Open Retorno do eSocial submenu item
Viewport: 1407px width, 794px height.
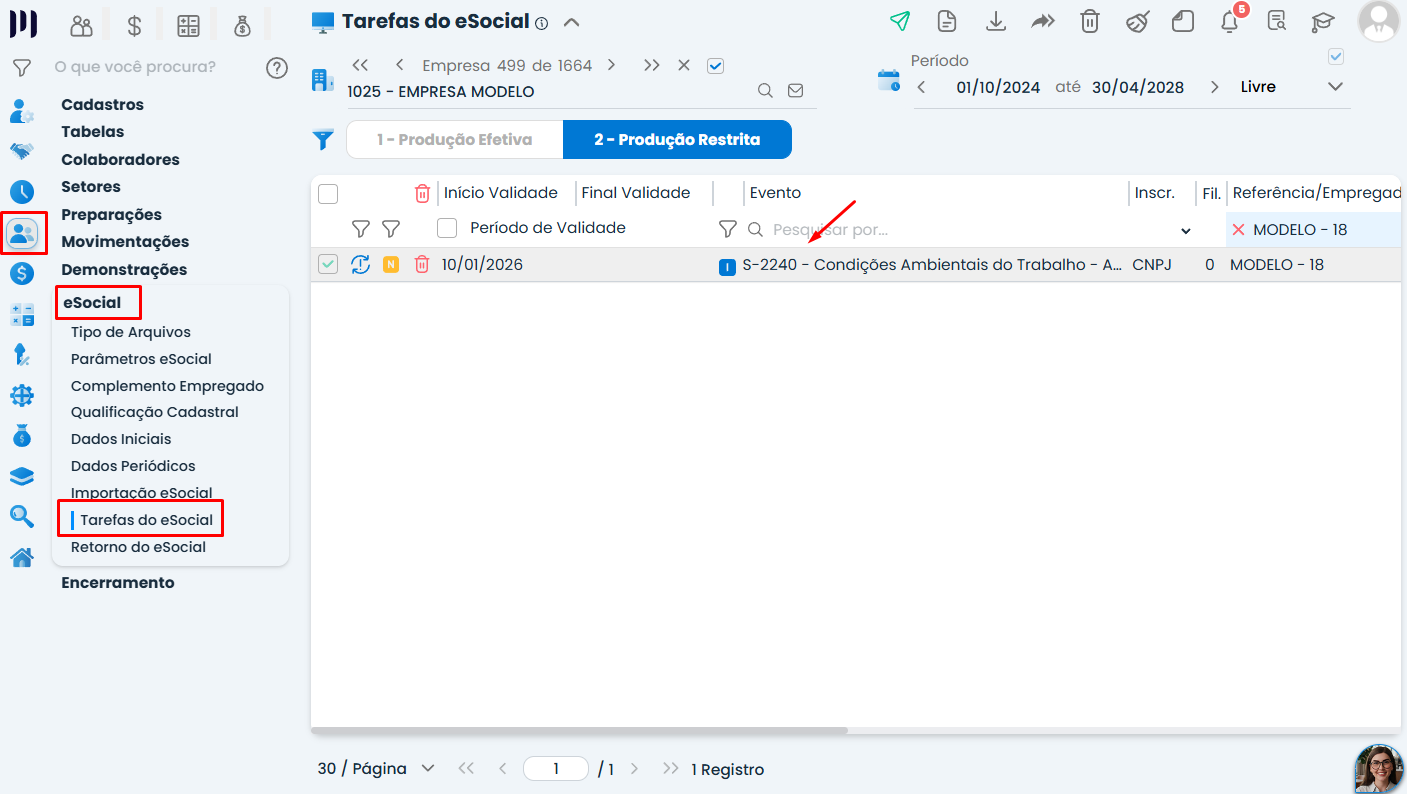138,547
